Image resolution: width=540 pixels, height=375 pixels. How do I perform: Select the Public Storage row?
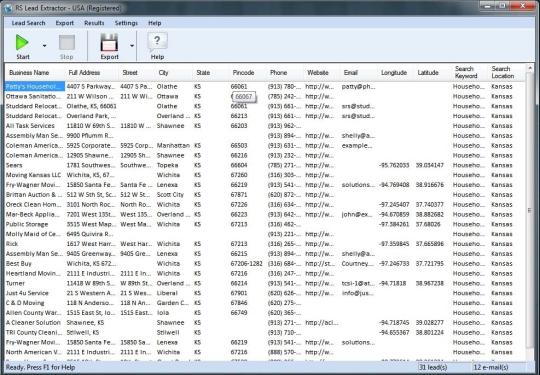click(x=265, y=224)
